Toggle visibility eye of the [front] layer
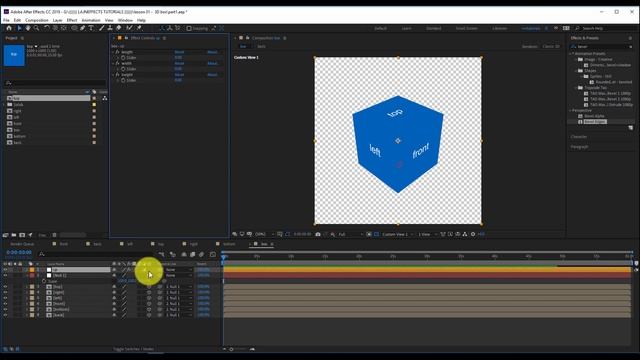 click(5, 304)
